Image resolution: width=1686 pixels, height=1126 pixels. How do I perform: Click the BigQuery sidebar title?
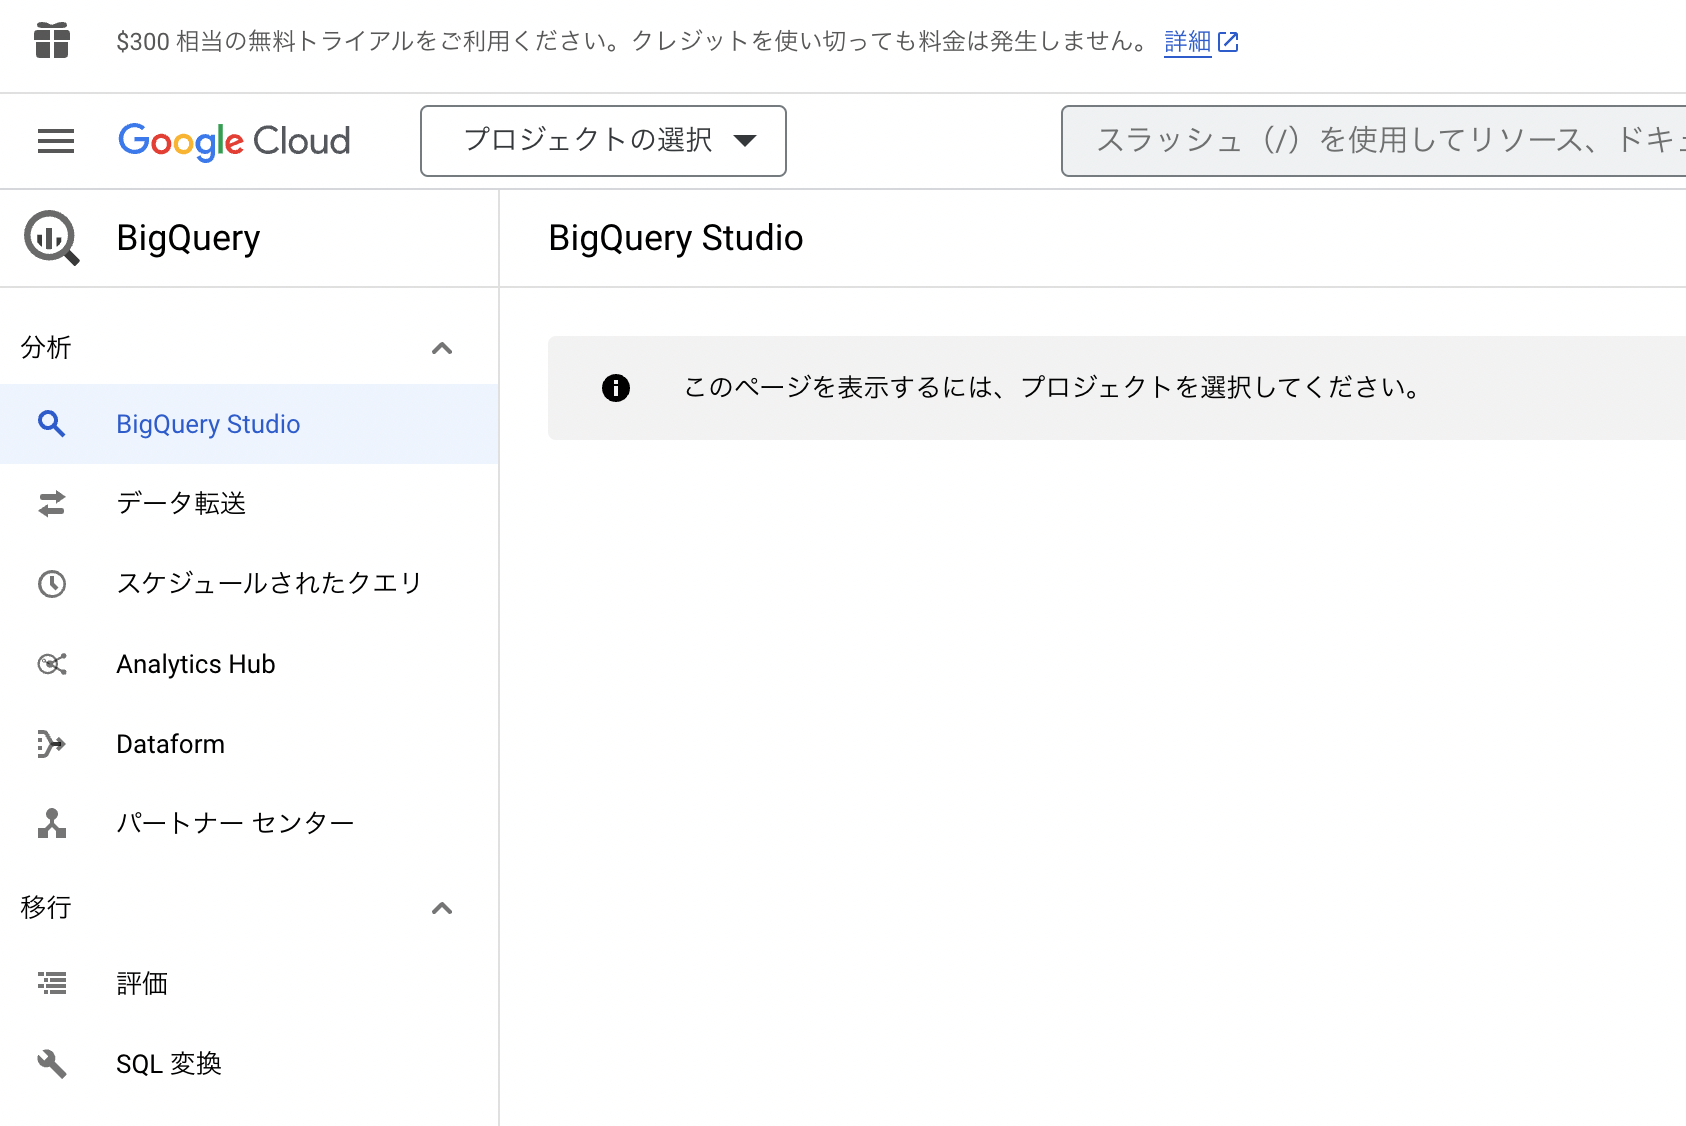click(x=188, y=238)
